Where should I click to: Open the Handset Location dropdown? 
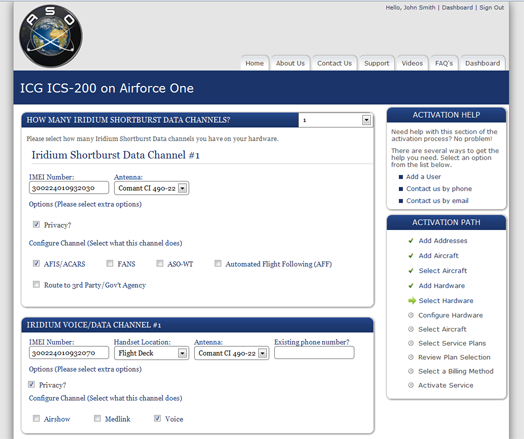pyautogui.click(x=151, y=353)
